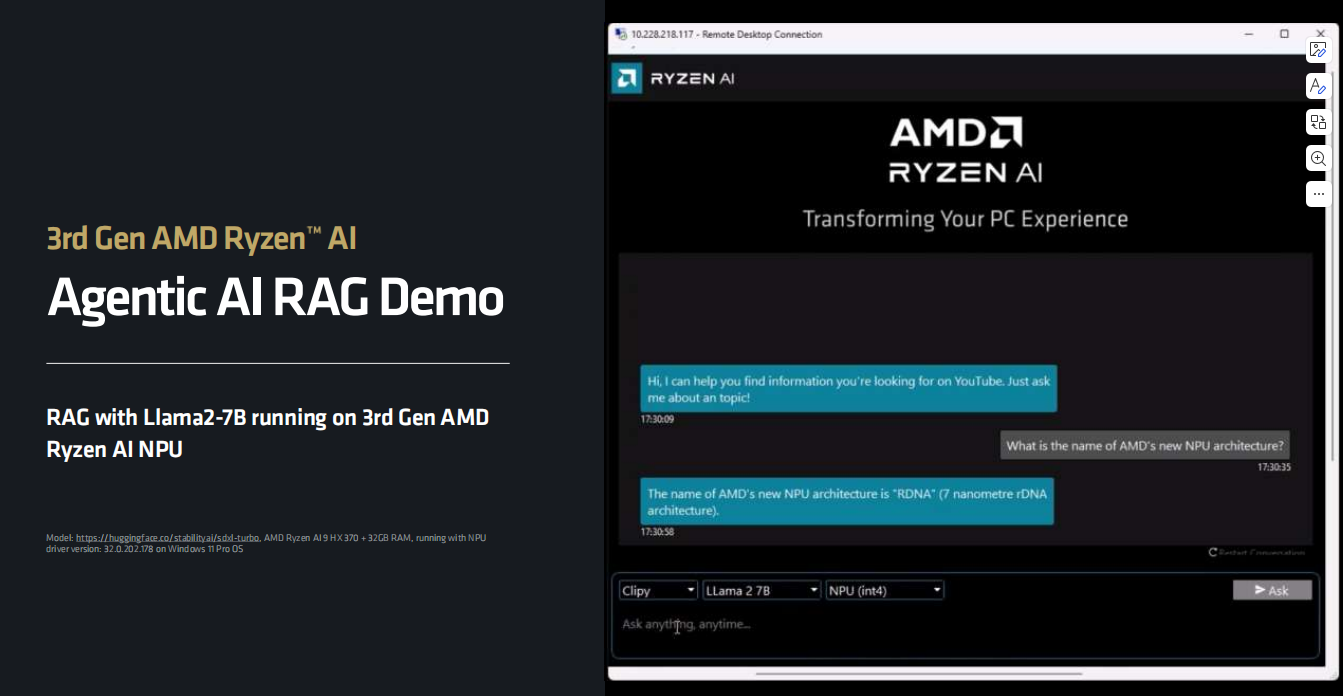
Task: Click the zoom-in magnifier icon
Action: tap(1318, 158)
